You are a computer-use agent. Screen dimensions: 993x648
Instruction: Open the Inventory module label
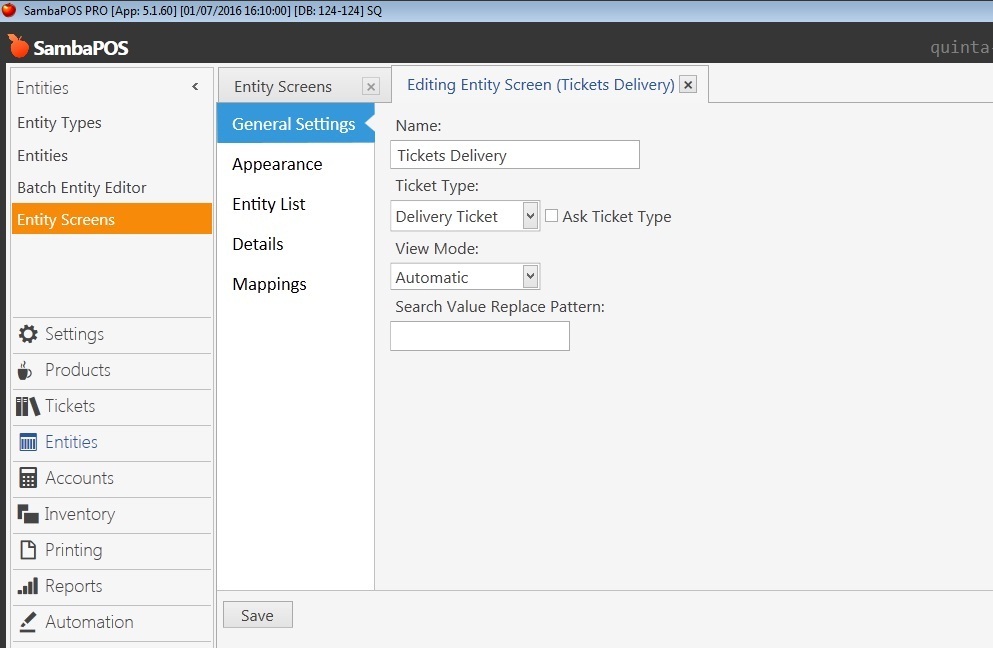tap(80, 514)
